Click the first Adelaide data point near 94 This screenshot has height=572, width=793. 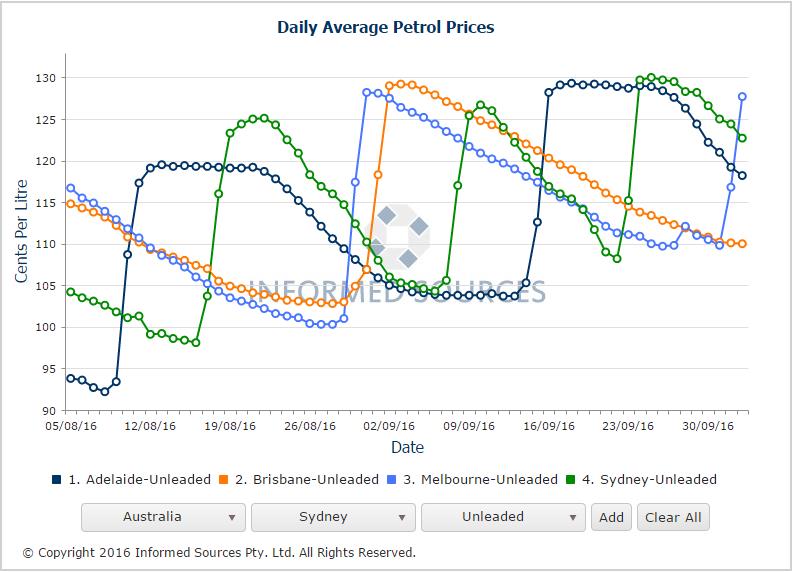click(71, 378)
